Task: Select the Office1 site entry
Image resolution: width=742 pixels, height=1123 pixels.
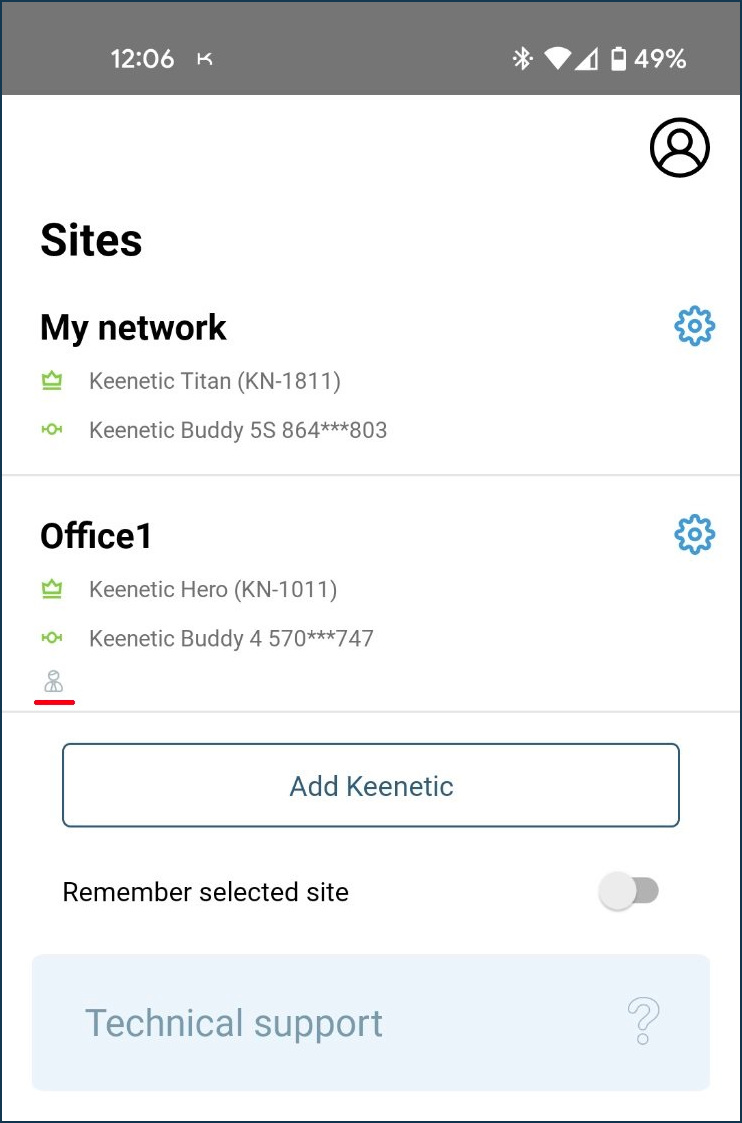Action: click(x=95, y=535)
